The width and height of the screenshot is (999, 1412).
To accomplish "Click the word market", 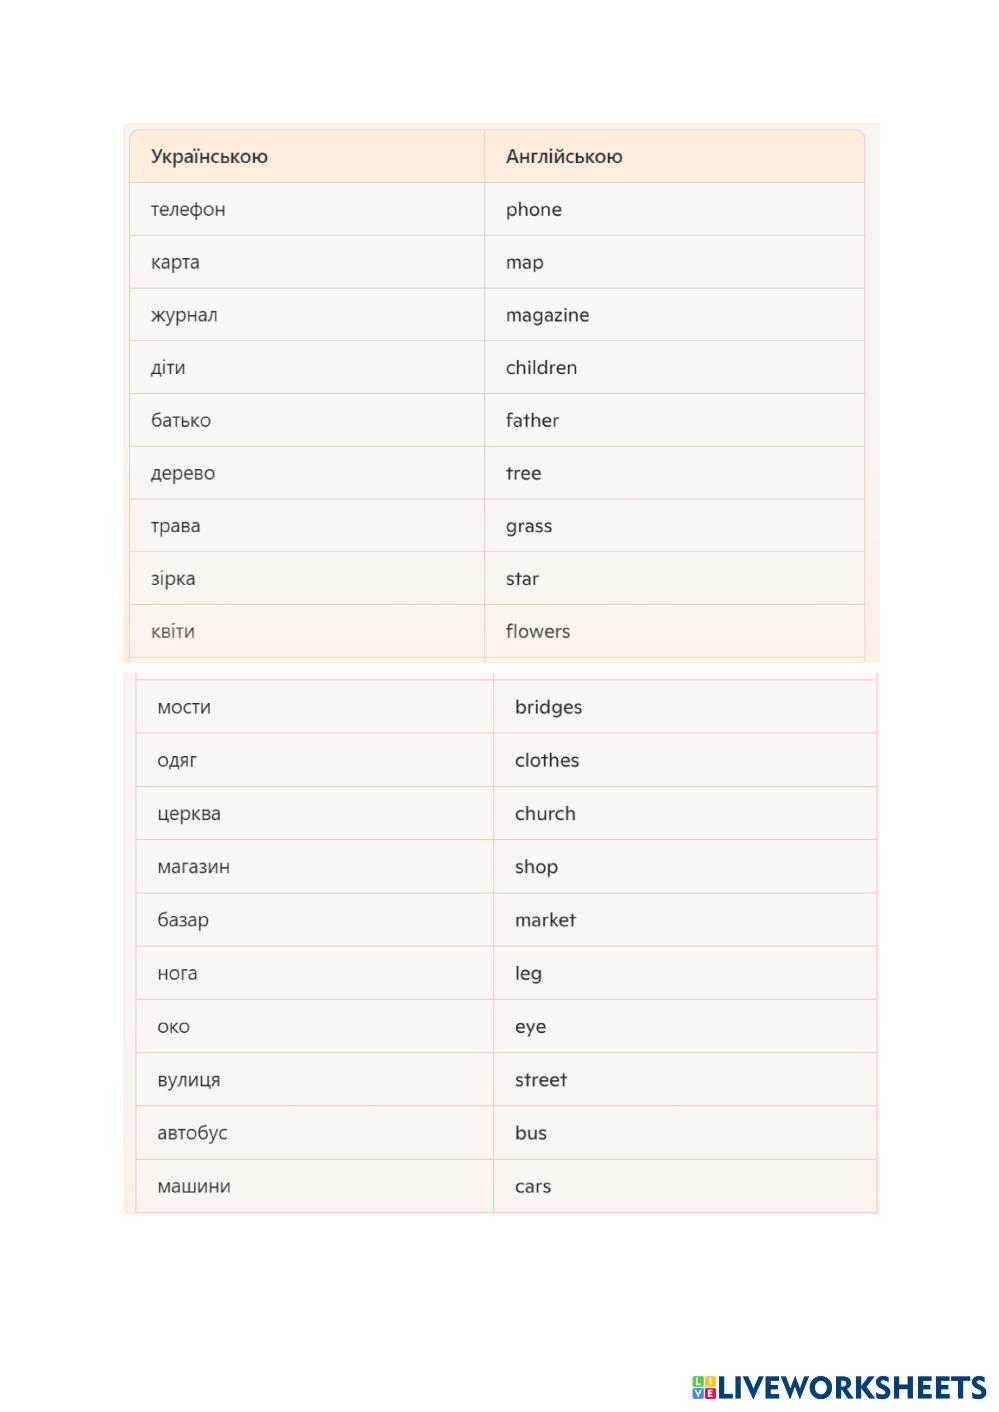I will [x=545, y=920].
